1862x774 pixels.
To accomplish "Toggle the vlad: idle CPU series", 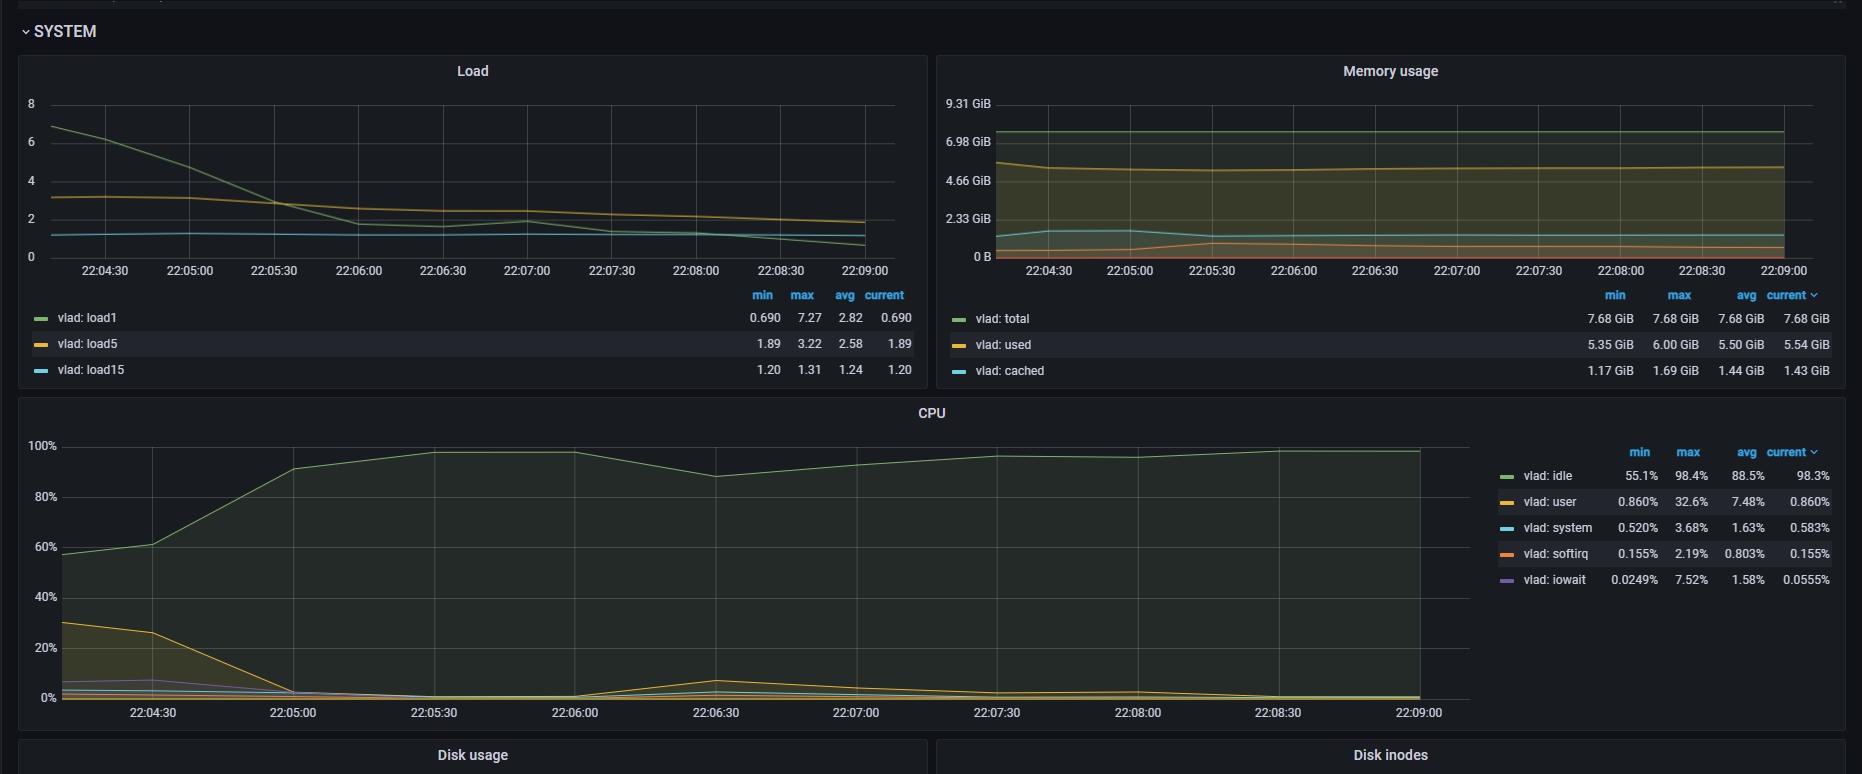I will point(1548,476).
